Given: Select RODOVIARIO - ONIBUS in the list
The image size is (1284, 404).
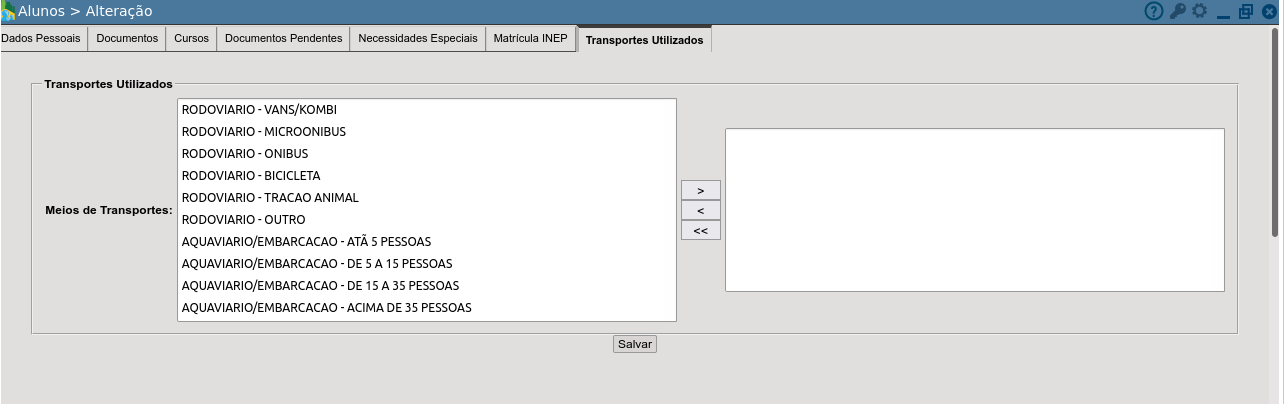Looking at the screenshot, I should click(x=245, y=154).
